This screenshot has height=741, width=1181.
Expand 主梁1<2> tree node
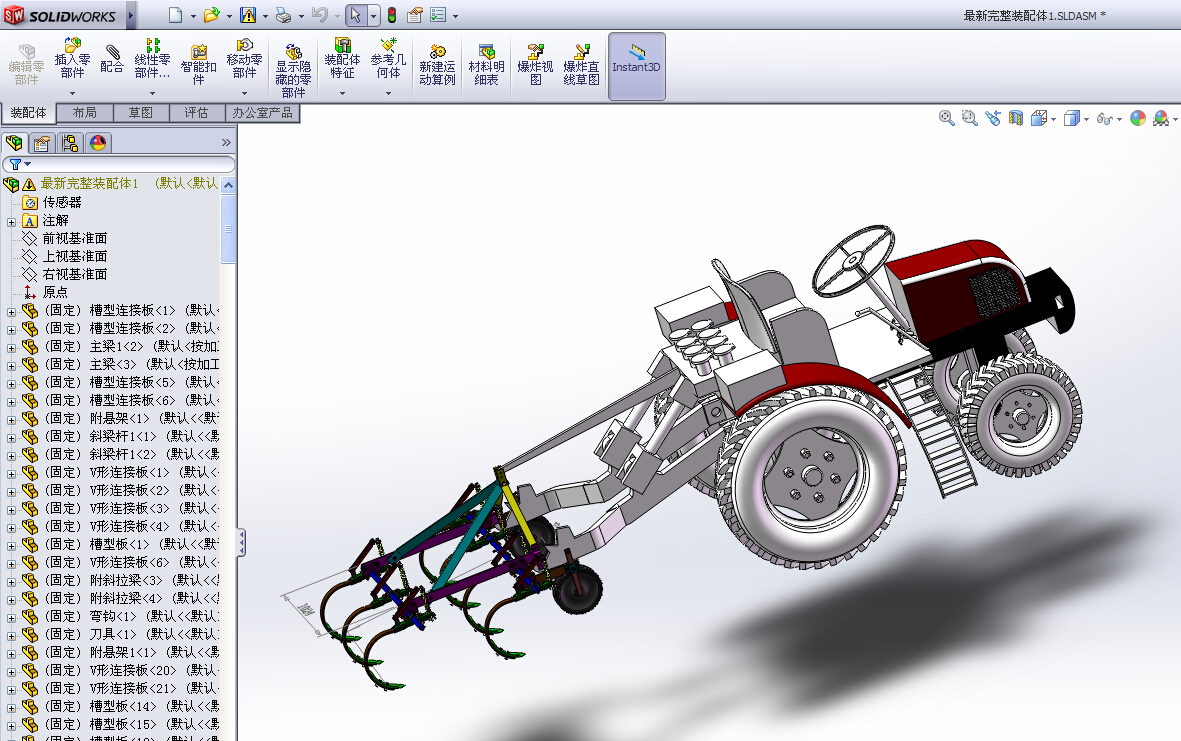(x=11, y=347)
